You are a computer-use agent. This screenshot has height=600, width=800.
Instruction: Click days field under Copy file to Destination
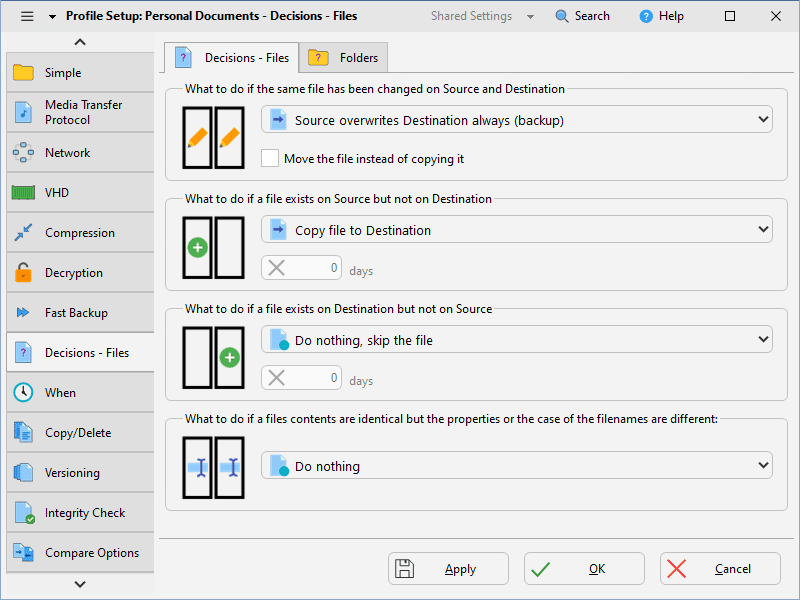click(x=302, y=267)
